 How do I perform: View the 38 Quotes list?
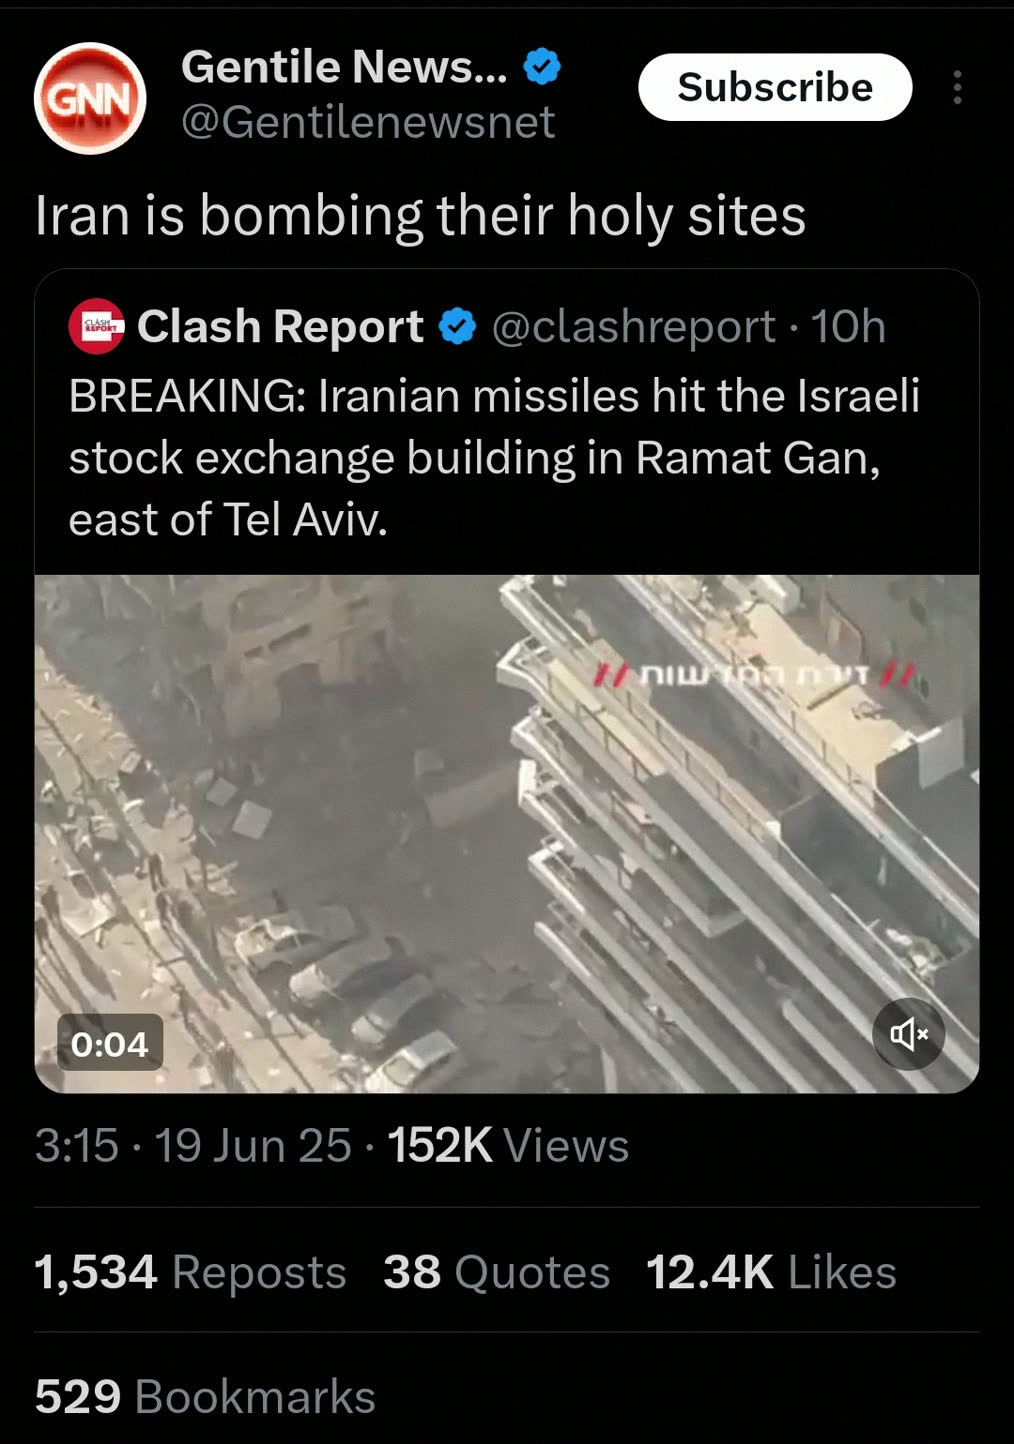496,1272
